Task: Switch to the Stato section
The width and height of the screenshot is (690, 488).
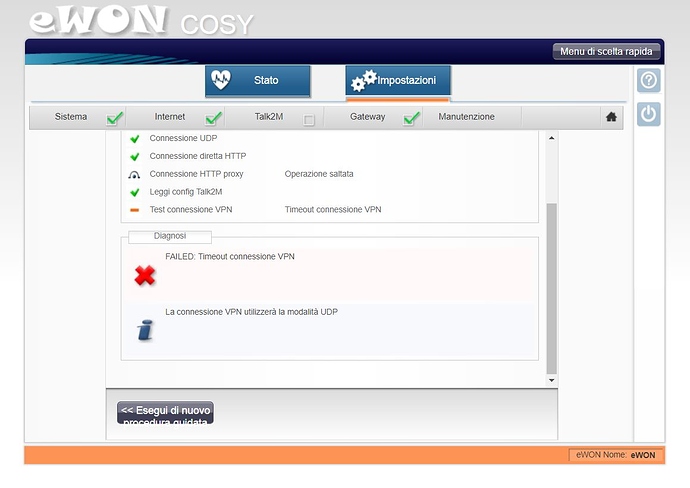Action: pos(258,81)
